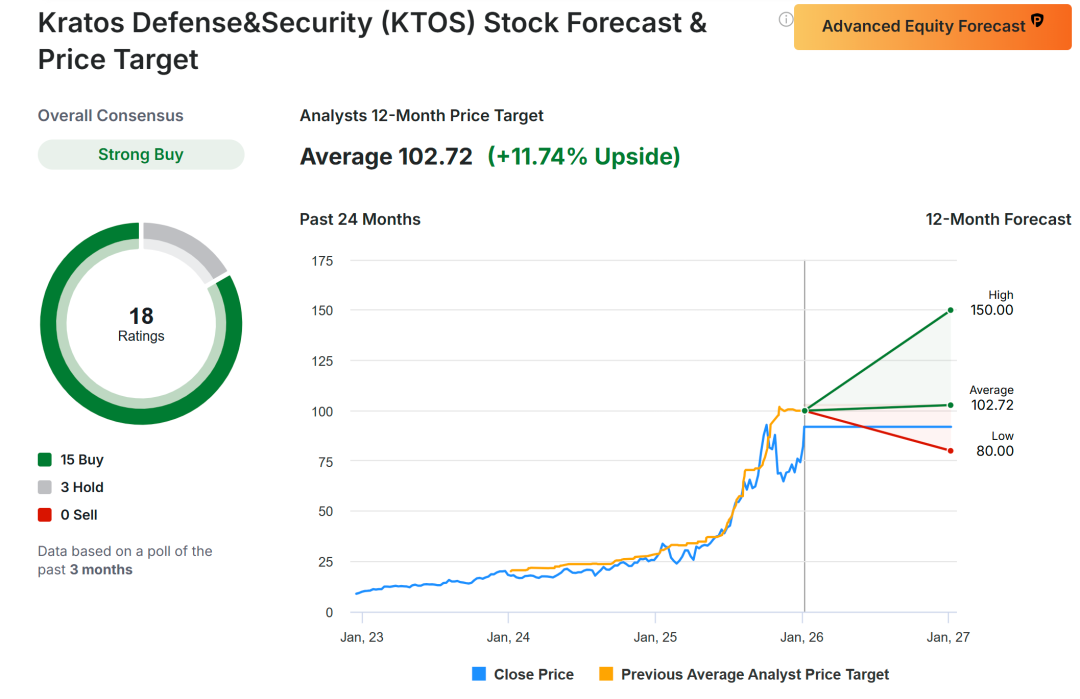Click the red square next to 0 Sell

point(44,515)
